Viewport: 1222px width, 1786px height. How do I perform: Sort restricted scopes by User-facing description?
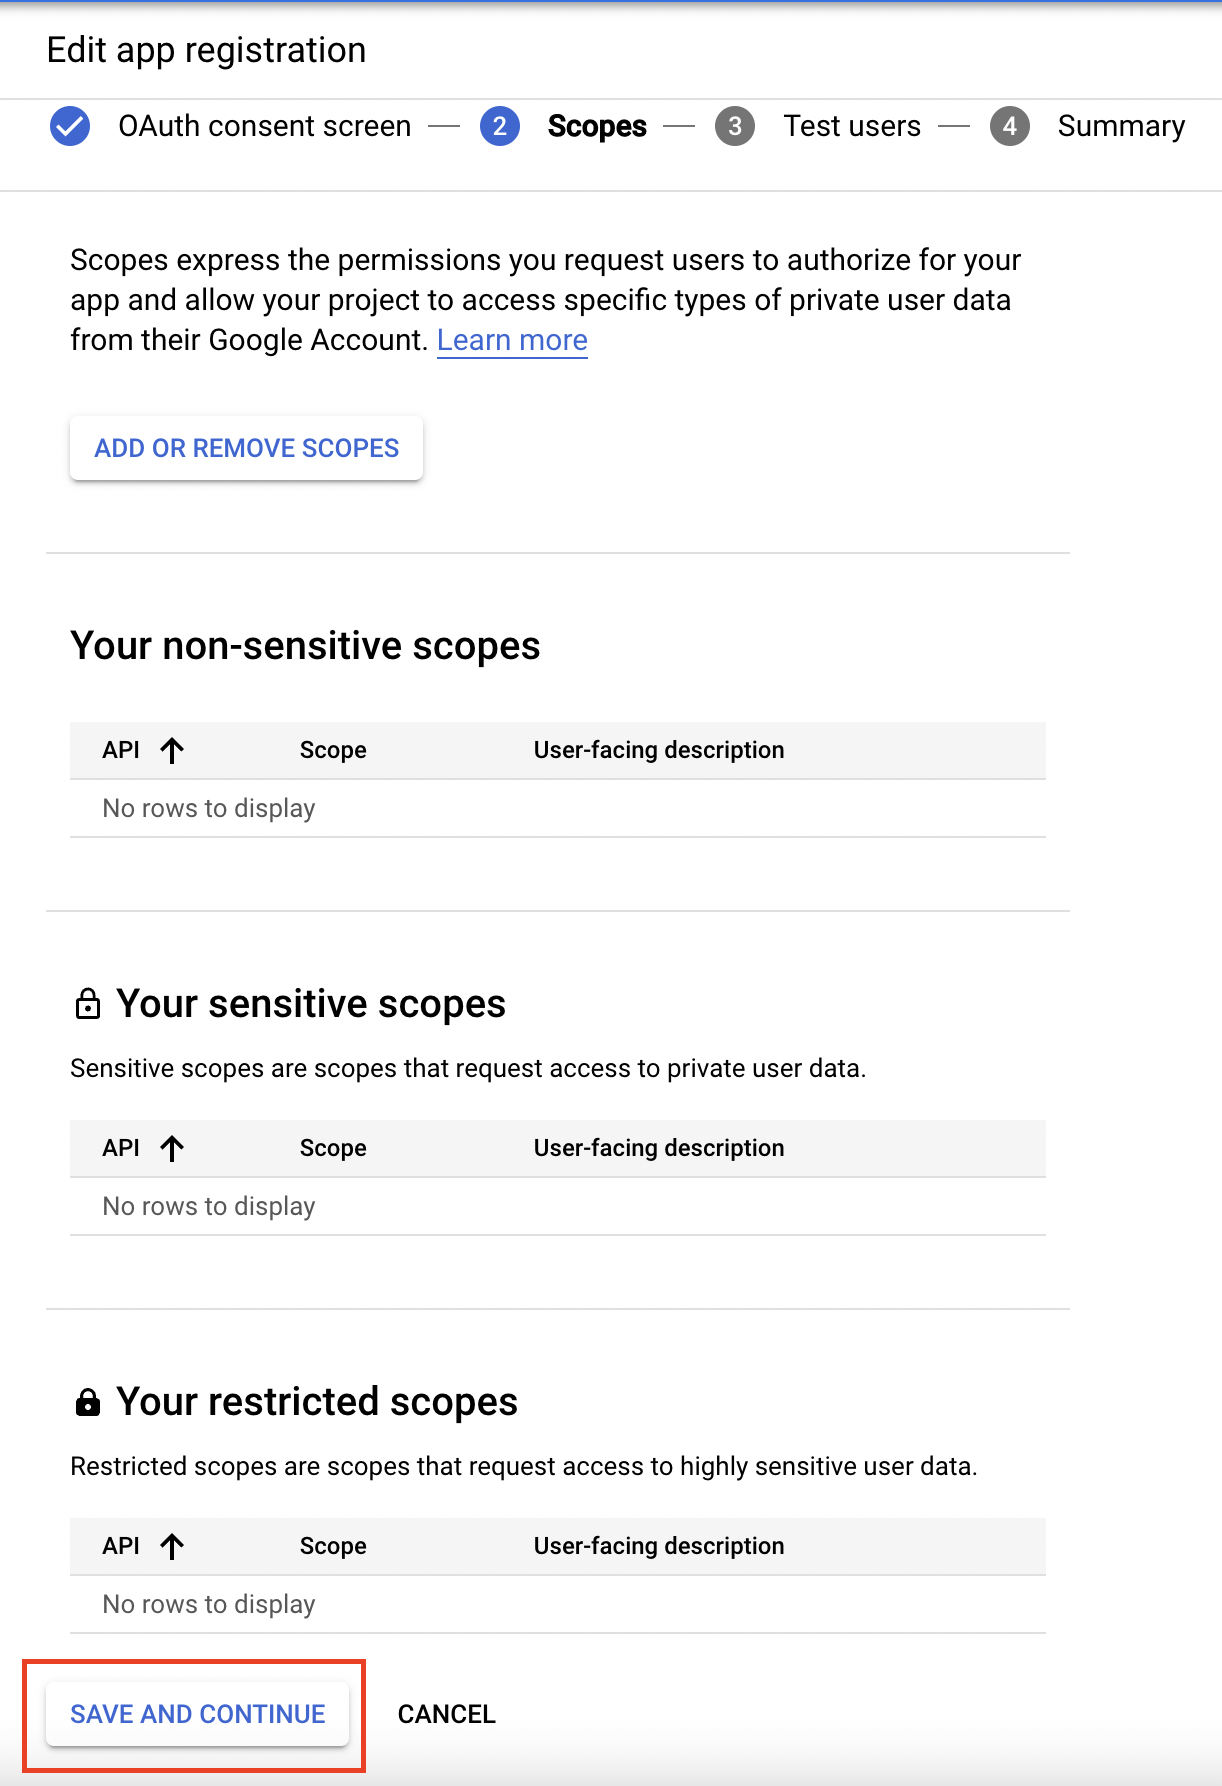click(658, 1546)
